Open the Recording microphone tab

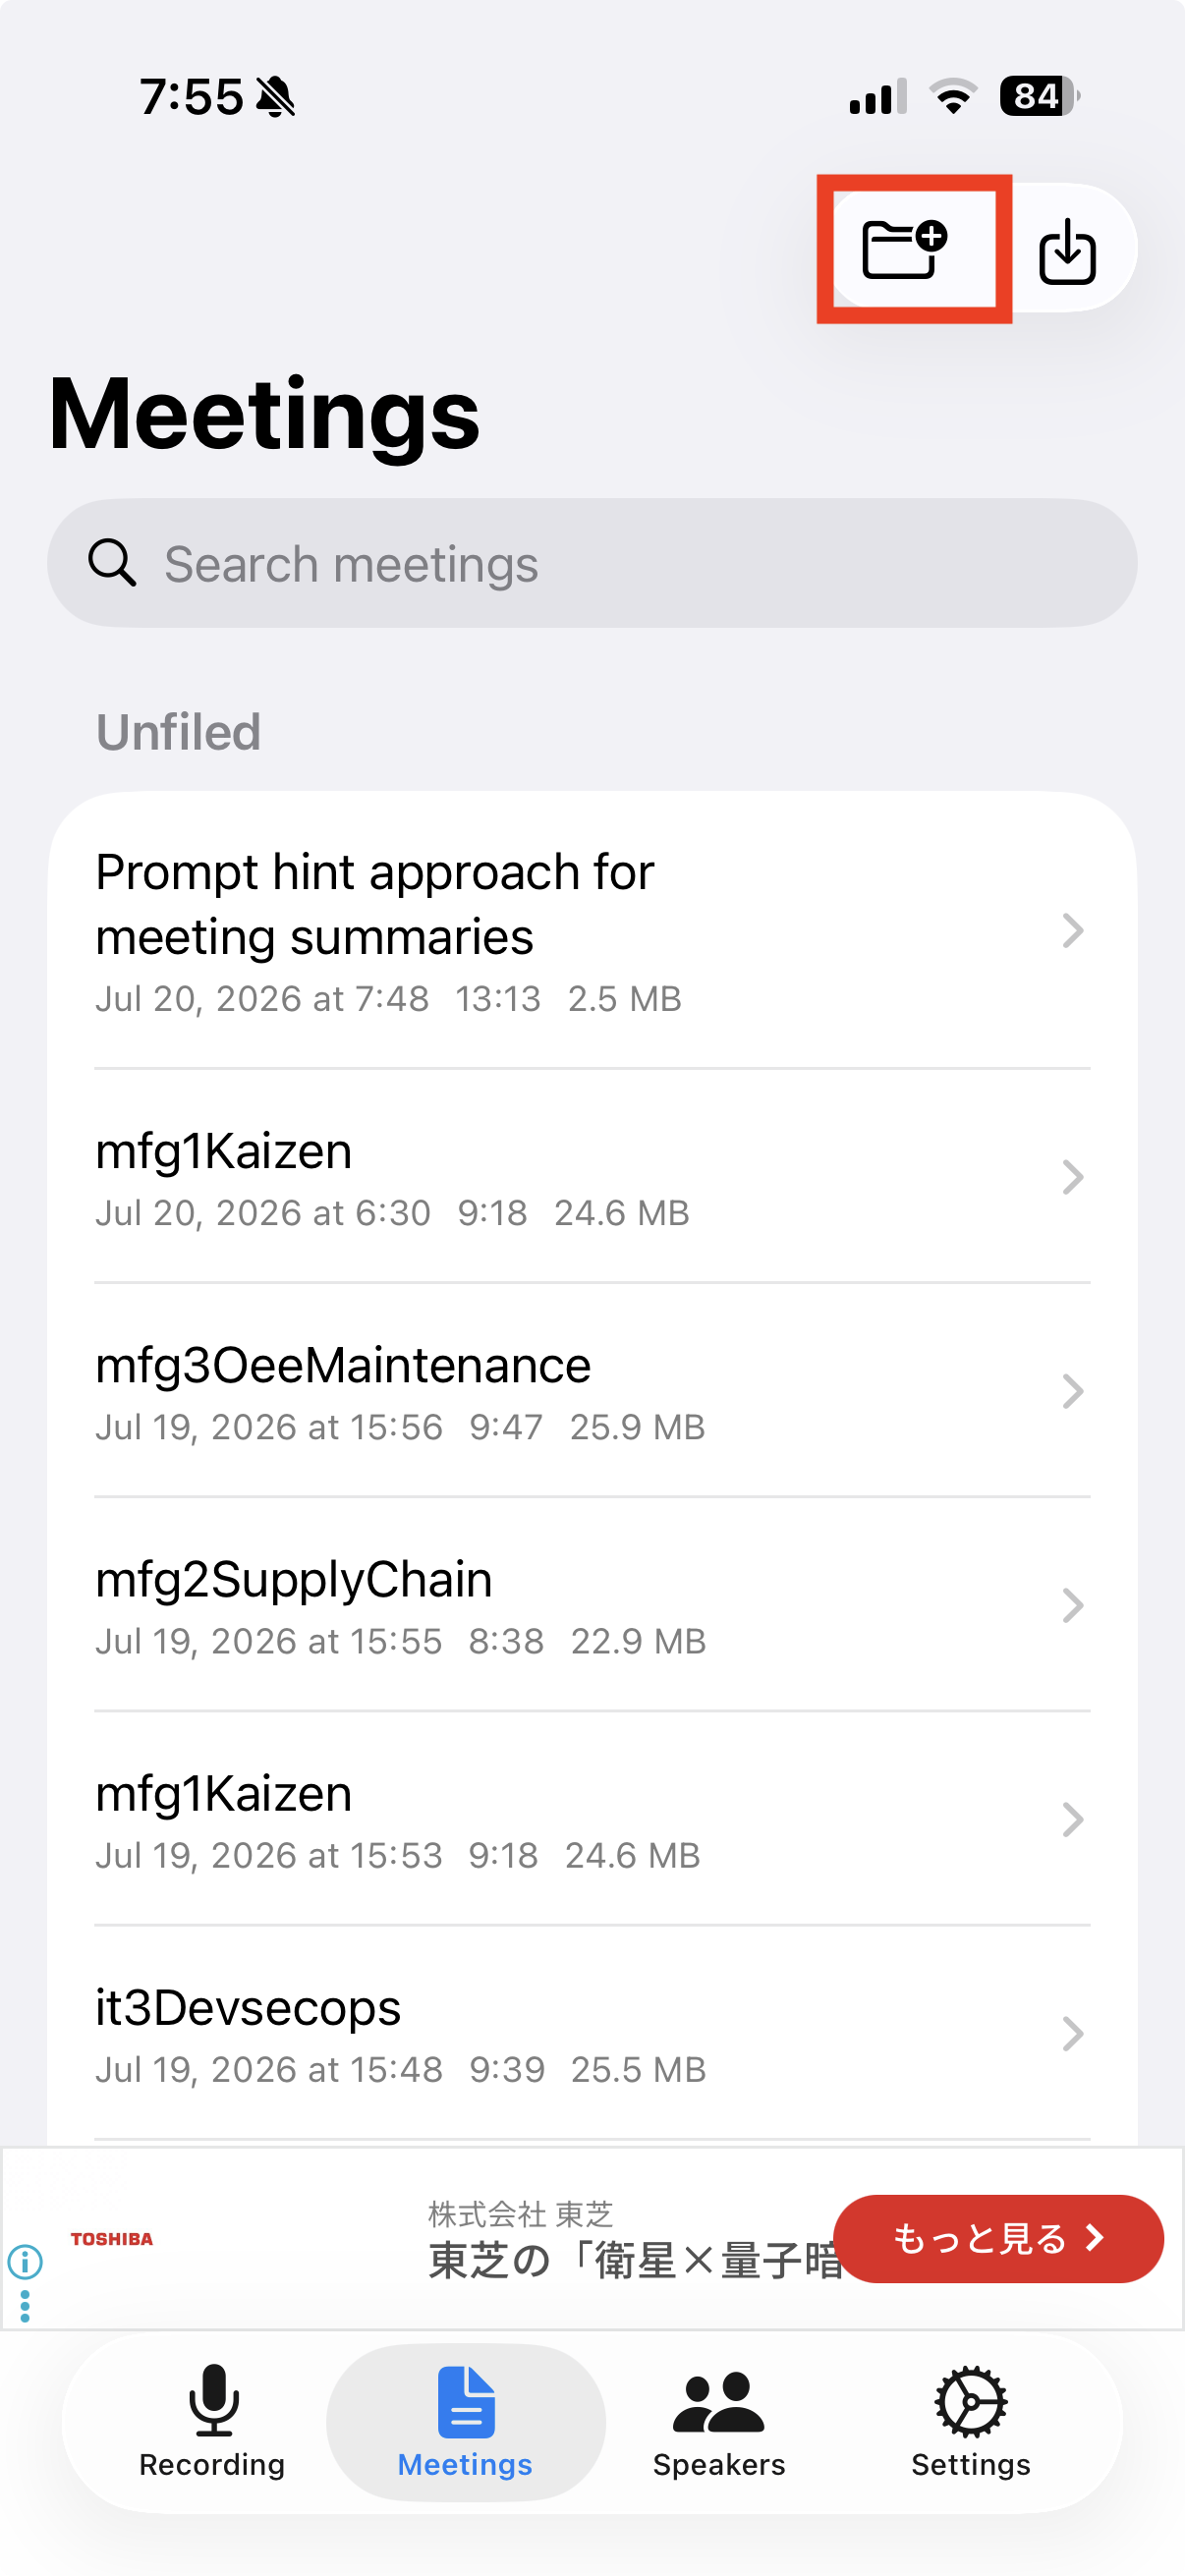coord(212,2420)
